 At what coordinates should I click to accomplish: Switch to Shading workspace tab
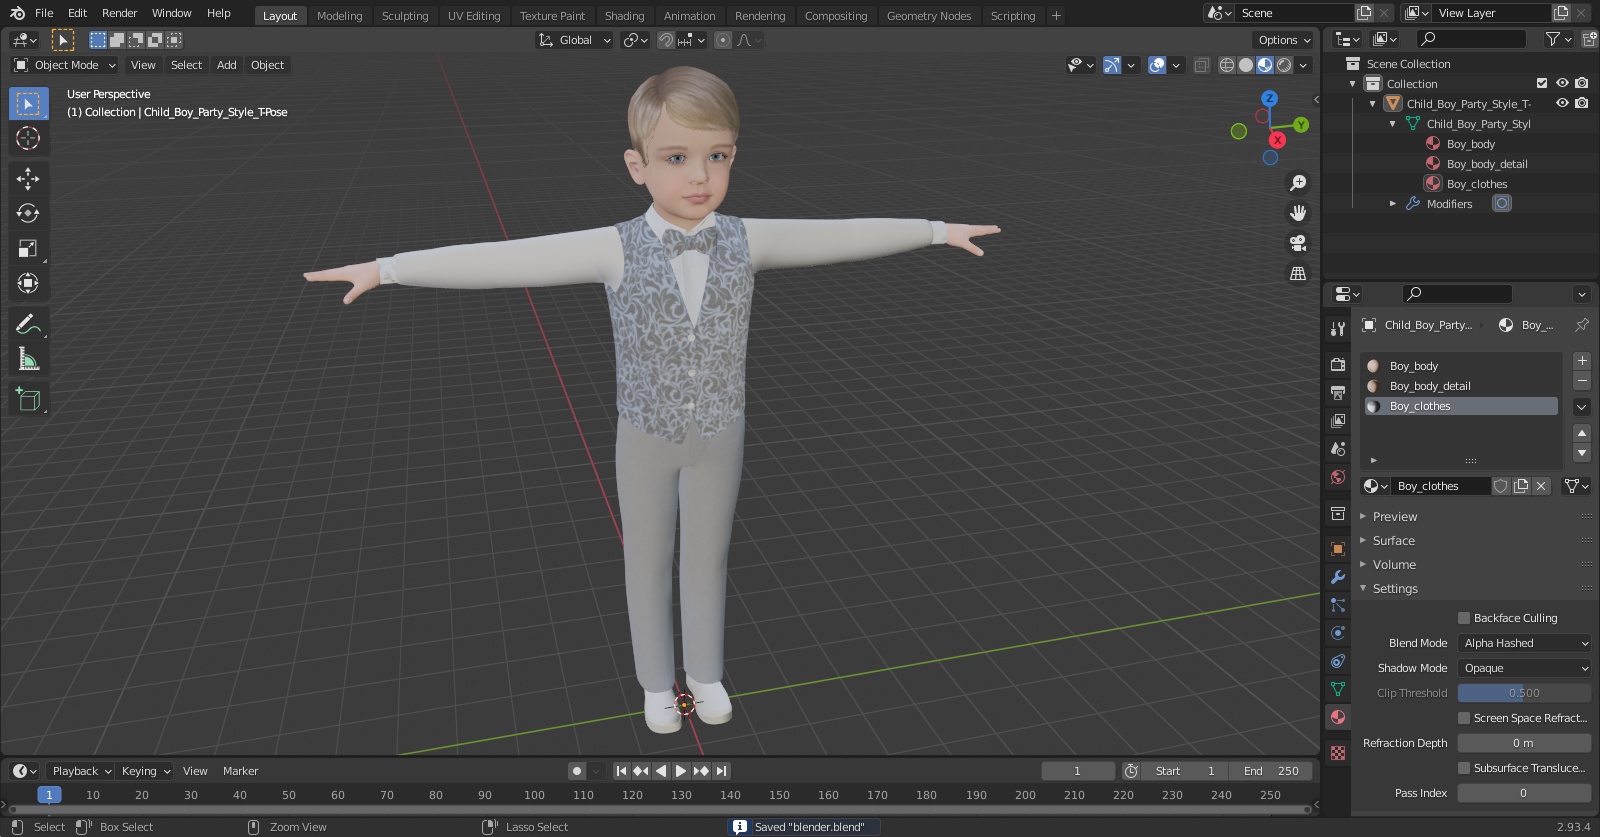[624, 16]
